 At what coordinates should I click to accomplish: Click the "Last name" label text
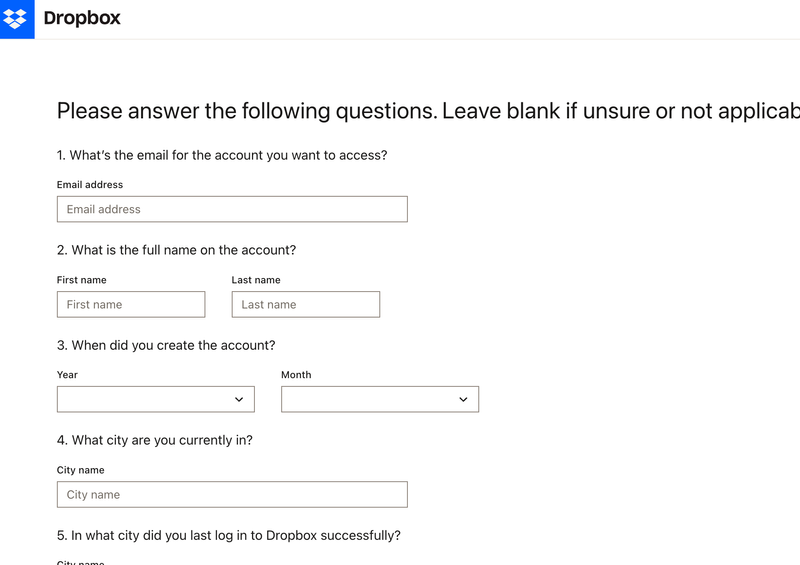point(256,280)
